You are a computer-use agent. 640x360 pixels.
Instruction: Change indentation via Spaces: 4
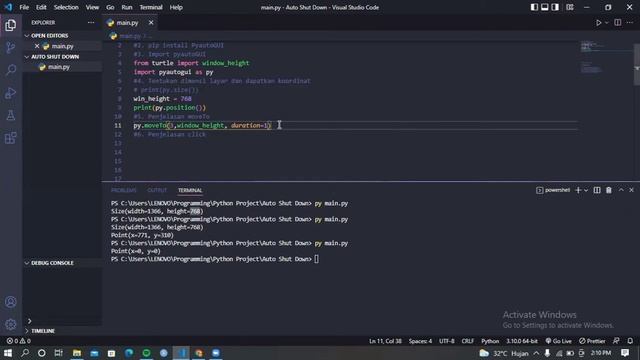420,341
